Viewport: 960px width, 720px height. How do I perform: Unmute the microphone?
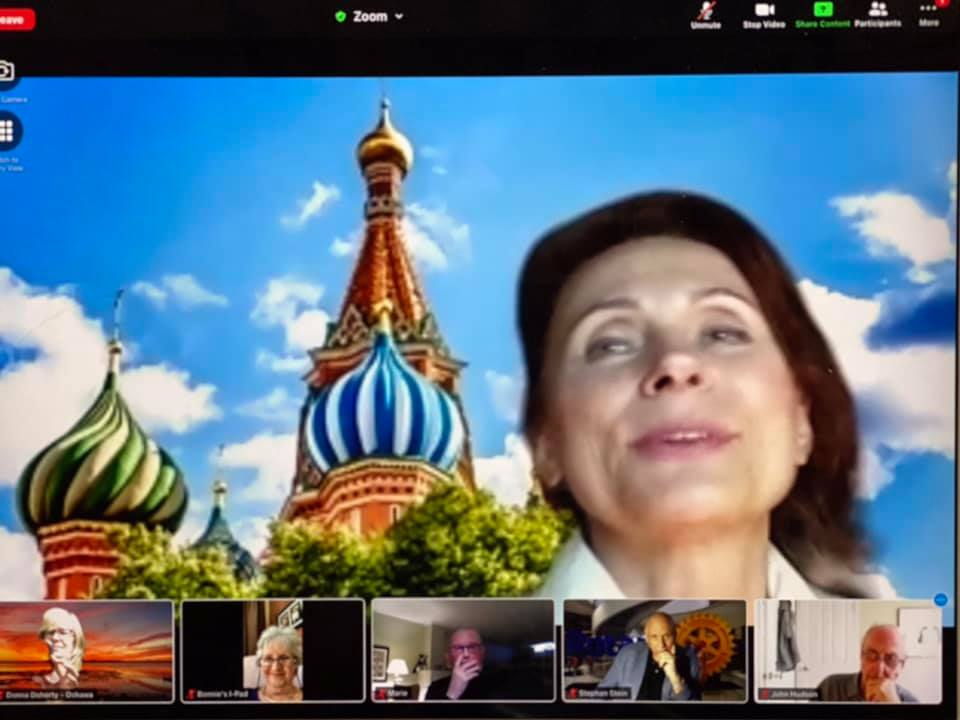point(706,14)
